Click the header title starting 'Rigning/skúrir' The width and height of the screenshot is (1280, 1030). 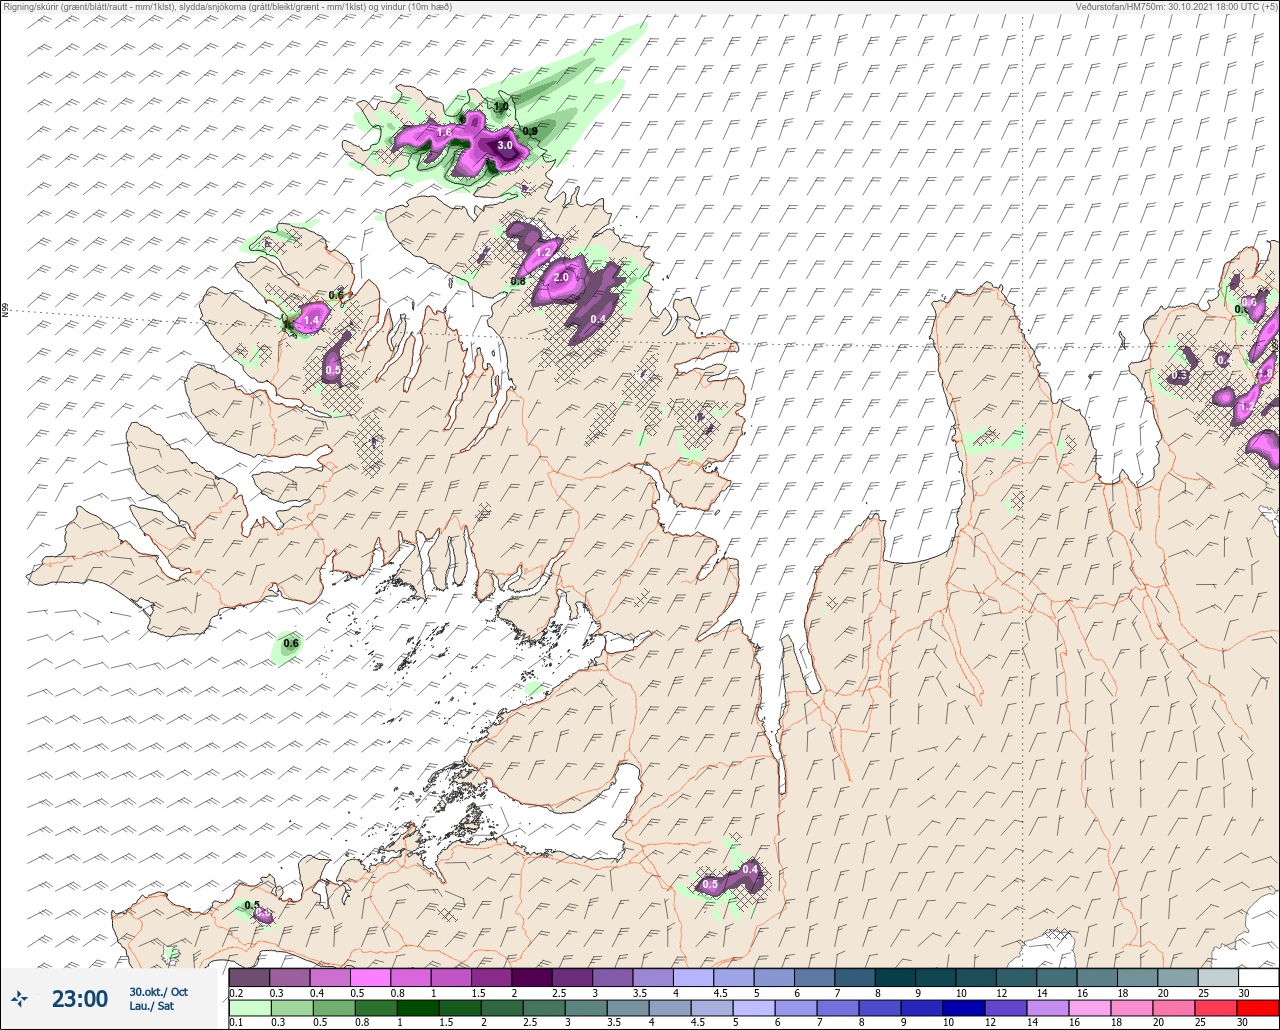click(x=227, y=6)
